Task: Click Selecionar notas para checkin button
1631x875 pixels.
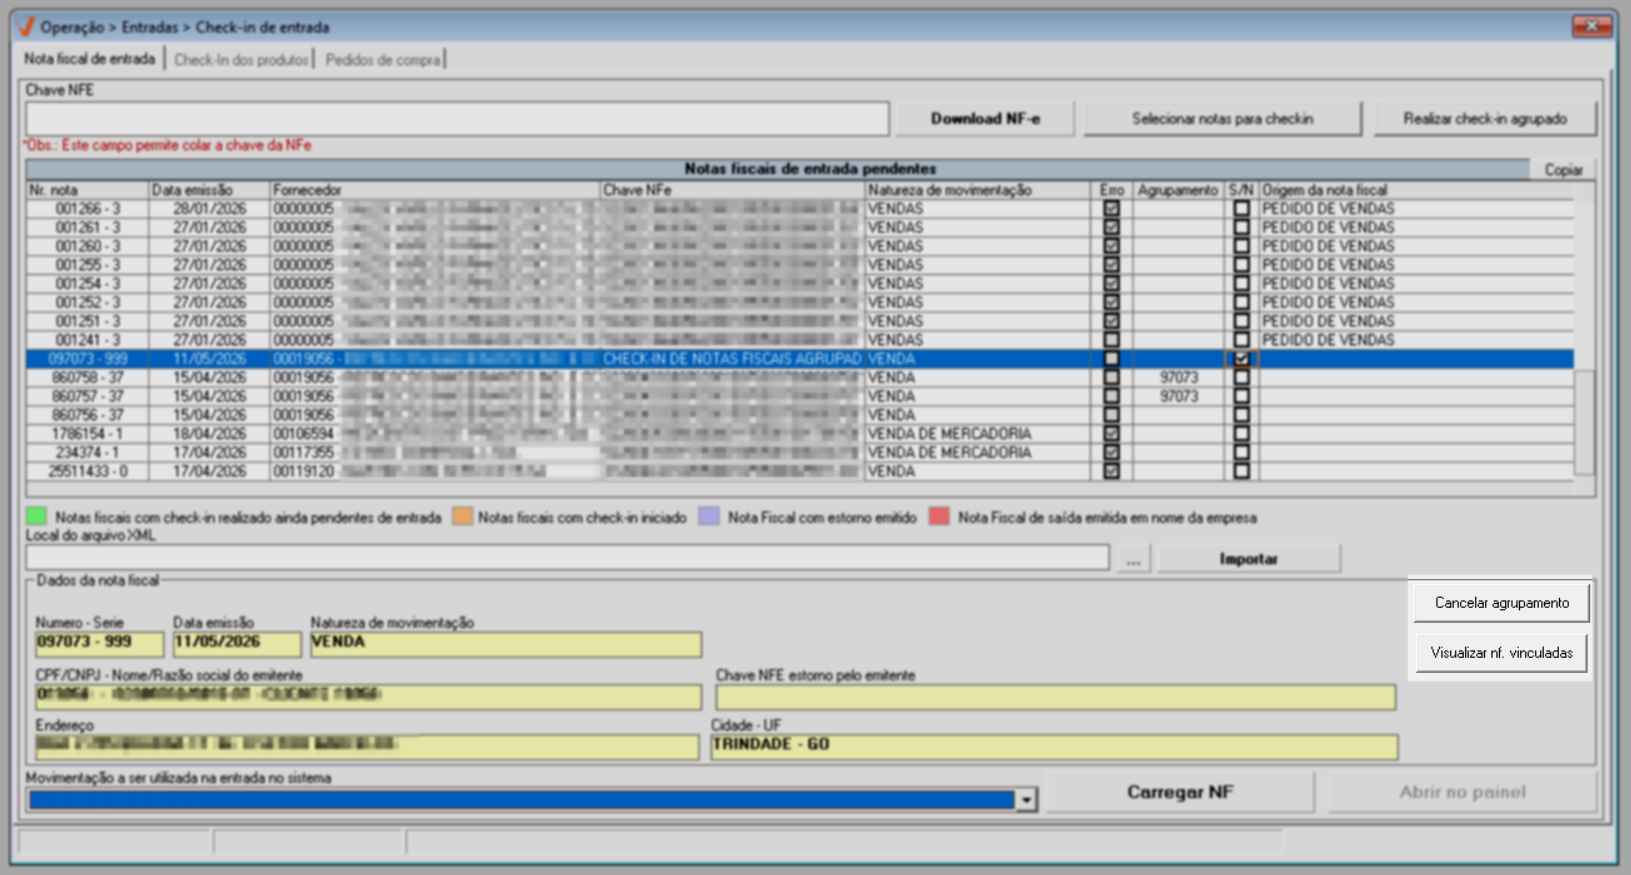Action: pyautogui.click(x=1222, y=119)
